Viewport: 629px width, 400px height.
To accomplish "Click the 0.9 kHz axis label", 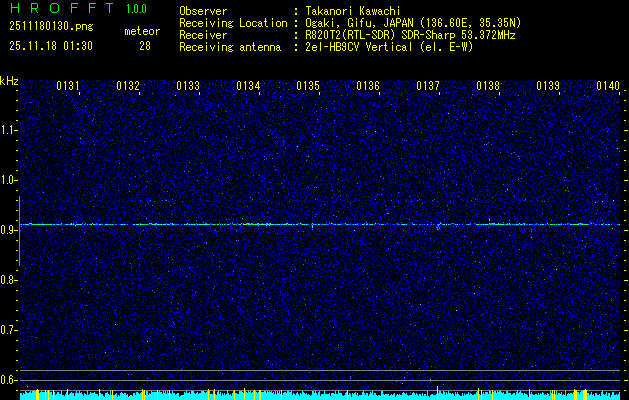I will pyautogui.click(x=8, y=230).
